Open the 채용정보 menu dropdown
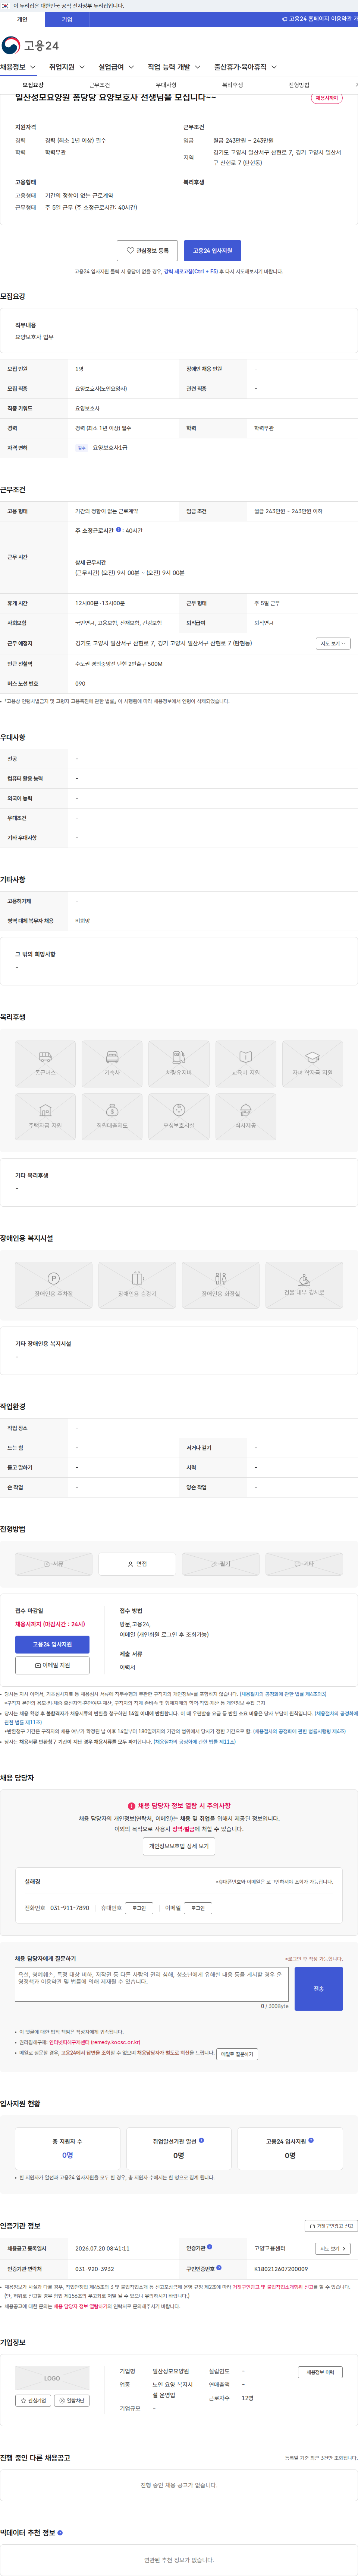This screenshot has width=358, height=2576. click(18, 67)
